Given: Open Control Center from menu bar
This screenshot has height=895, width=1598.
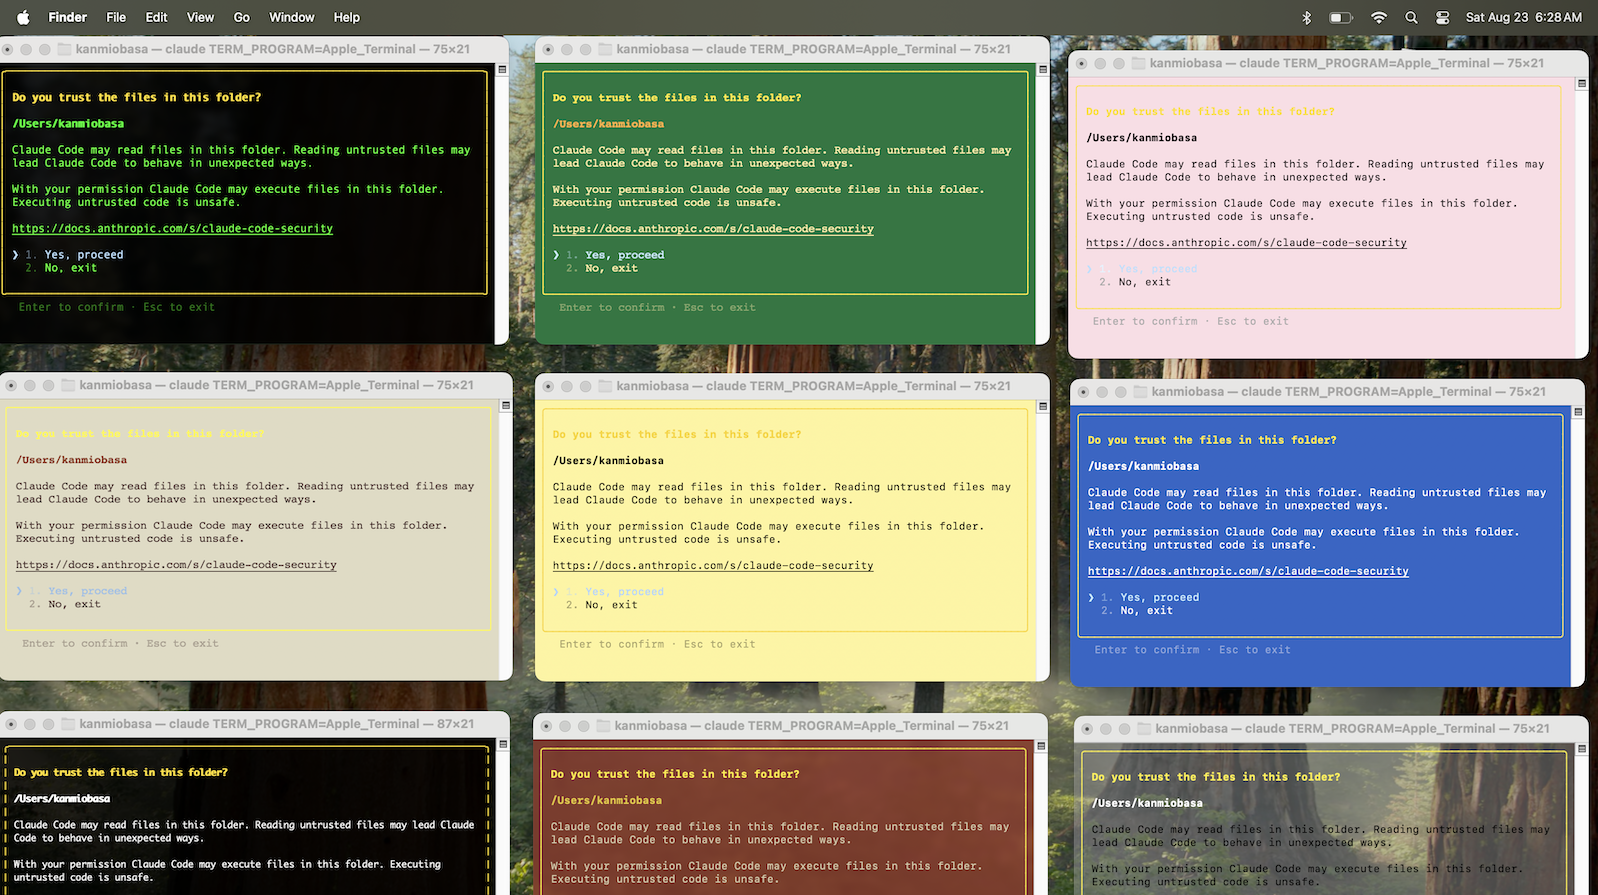Looking at the screenshot, I should (1442, 17).
